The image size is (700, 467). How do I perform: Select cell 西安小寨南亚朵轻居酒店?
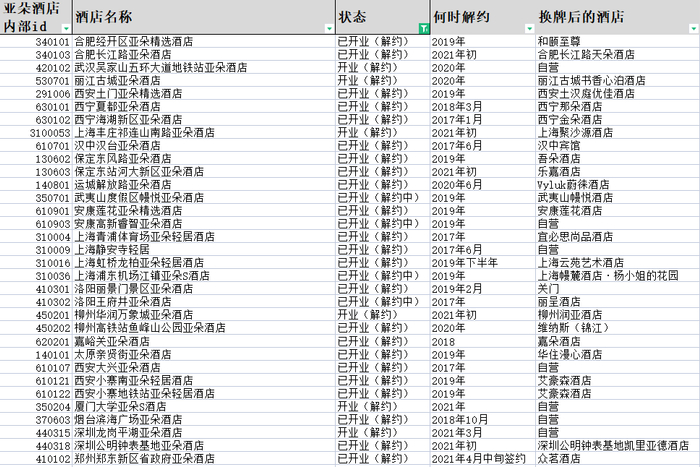click(x=204, y=380)
